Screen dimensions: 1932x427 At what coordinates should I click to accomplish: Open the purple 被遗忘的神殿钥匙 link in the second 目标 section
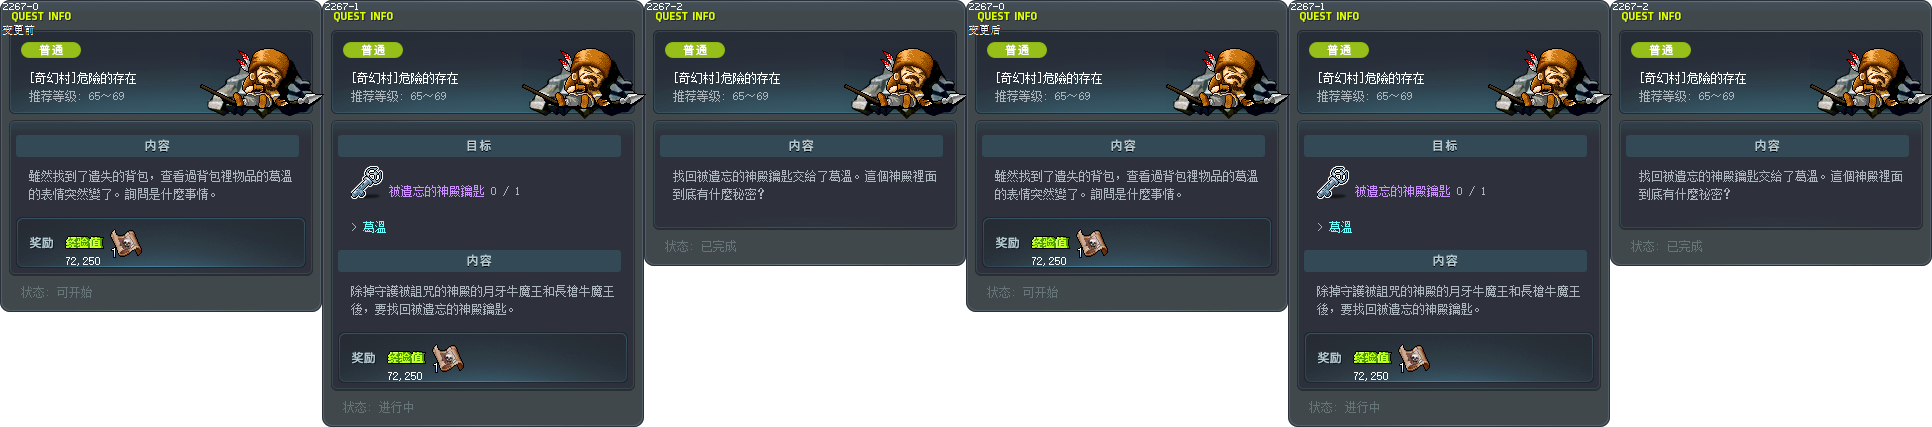pyautogui.click(x=1402, y=191)
